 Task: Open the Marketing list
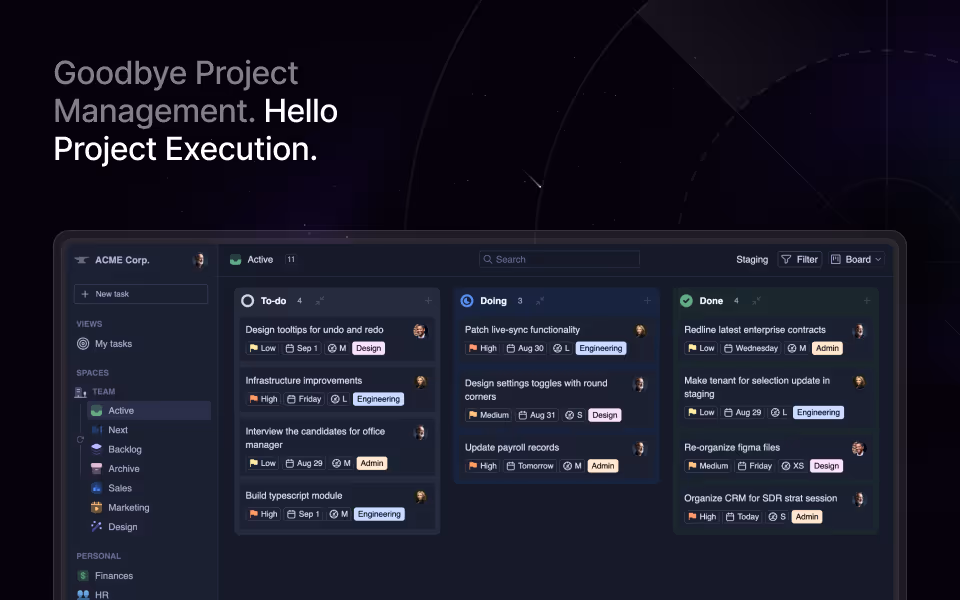[x=120, y=507]
